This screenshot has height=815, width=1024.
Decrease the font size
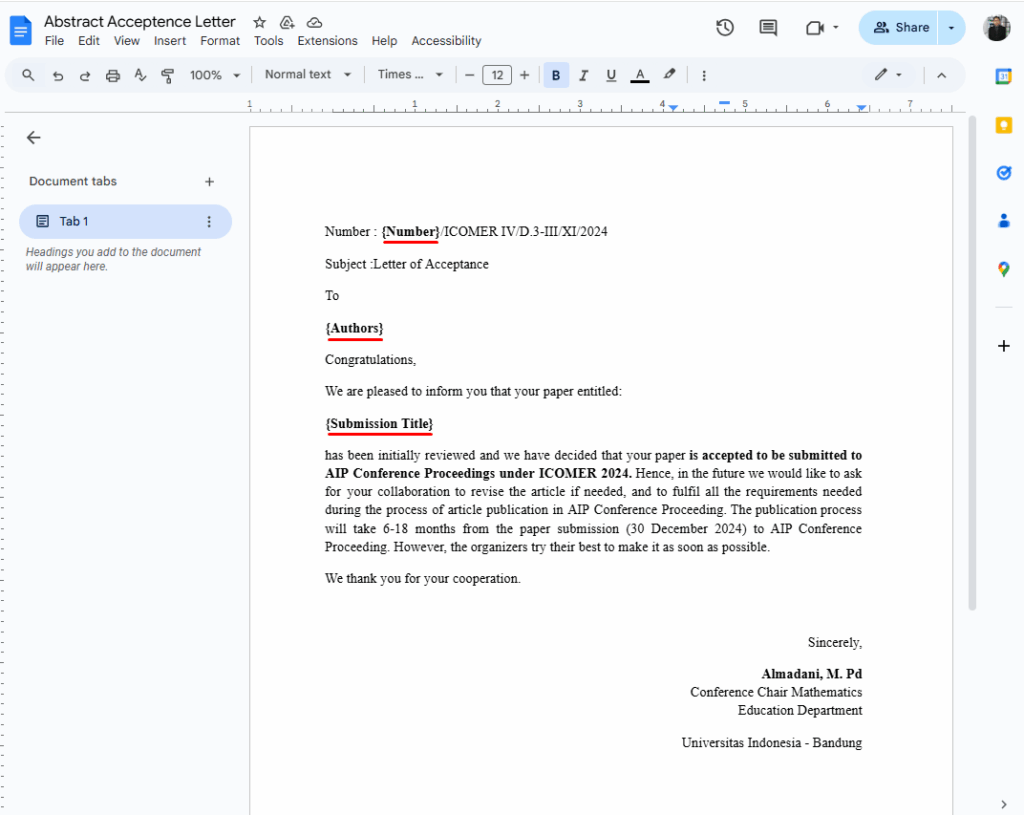point(469,75)
